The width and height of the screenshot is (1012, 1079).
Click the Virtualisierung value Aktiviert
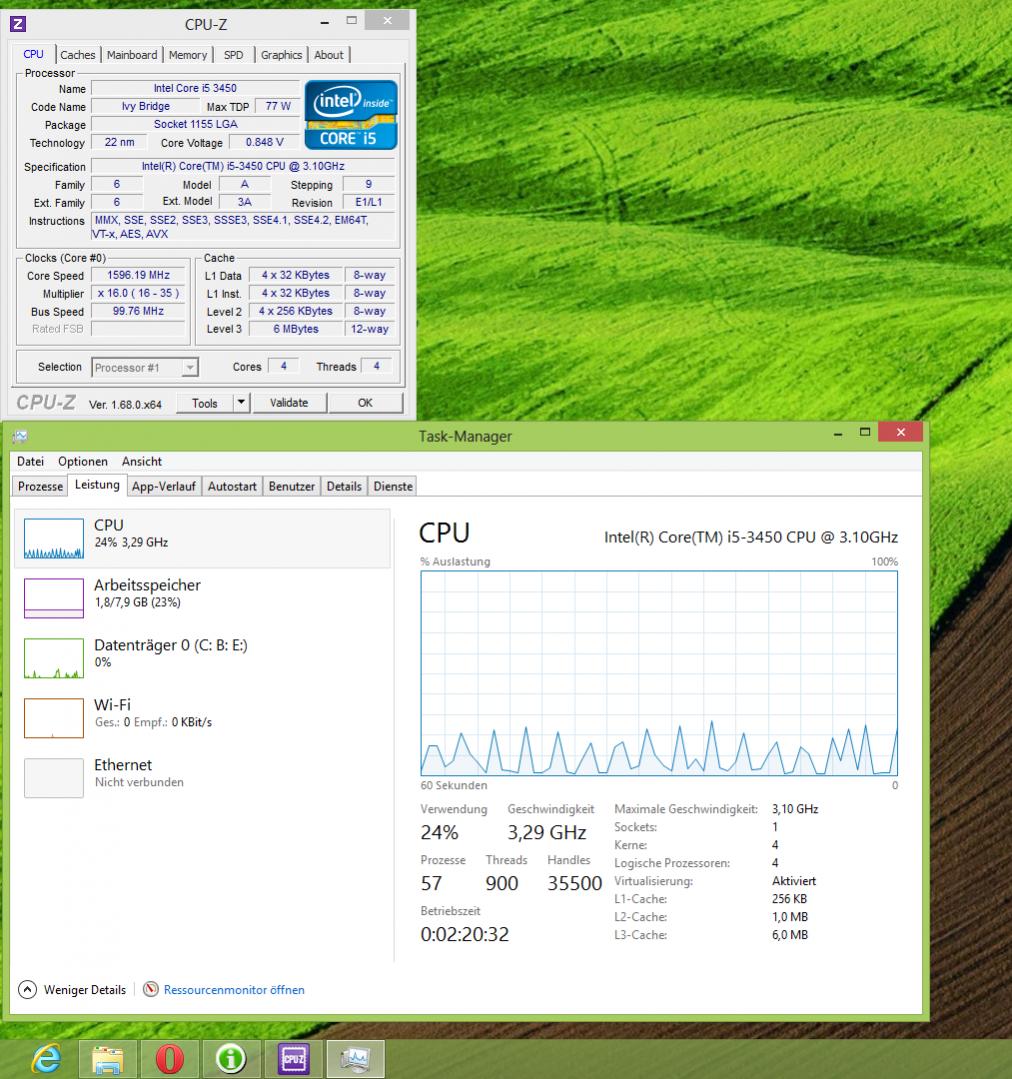pyautogui.click(x=794, y=881)
